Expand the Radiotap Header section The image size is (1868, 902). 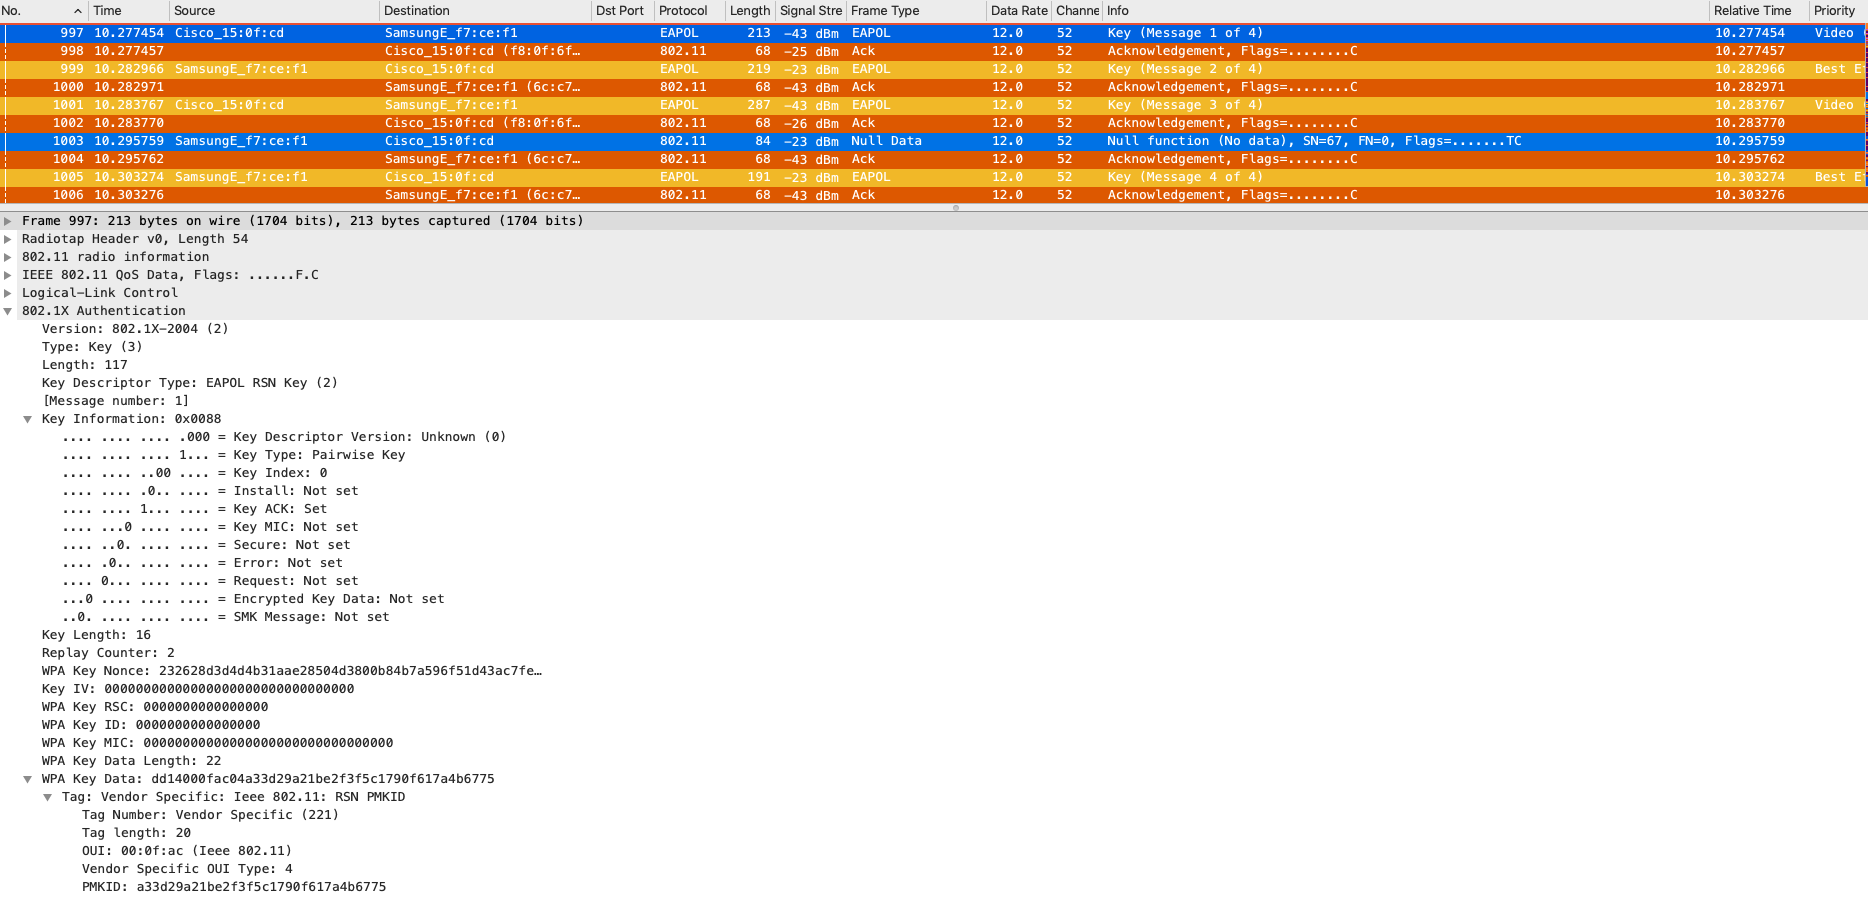(x=8, y=239)
